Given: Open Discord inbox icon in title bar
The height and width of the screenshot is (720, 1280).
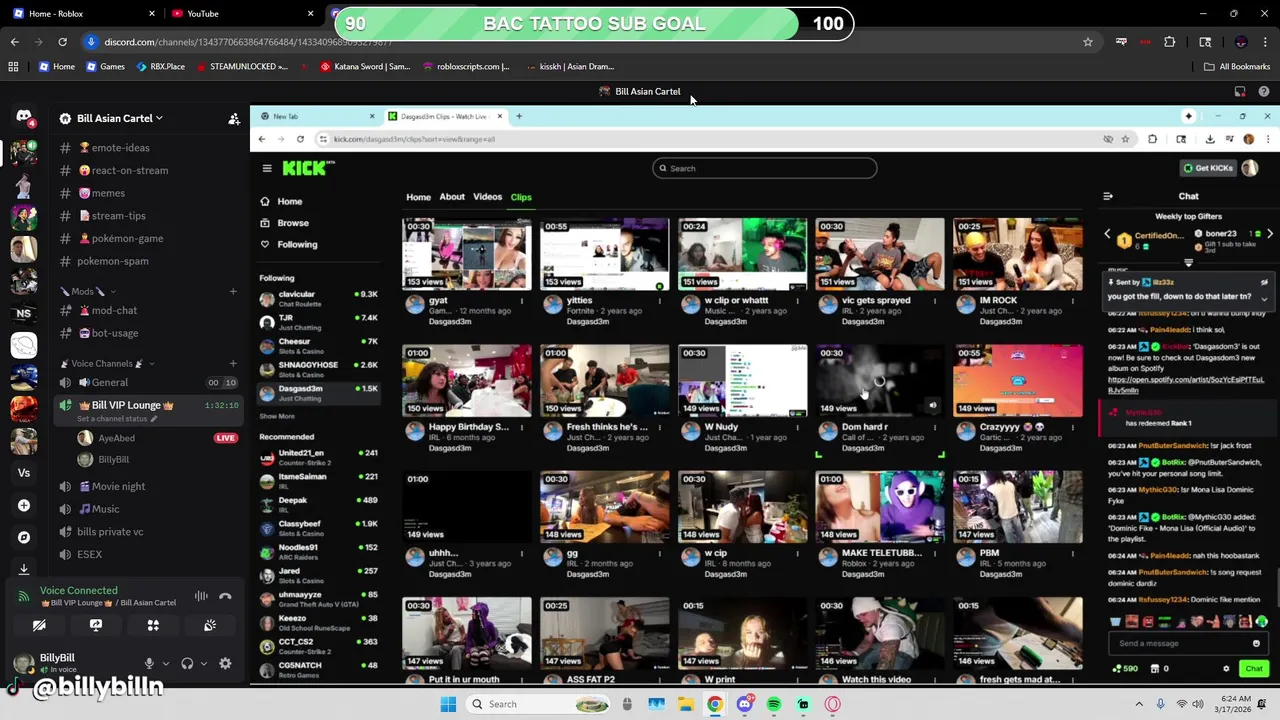Looking at the screenshot, I should [x=1240, y=92].
